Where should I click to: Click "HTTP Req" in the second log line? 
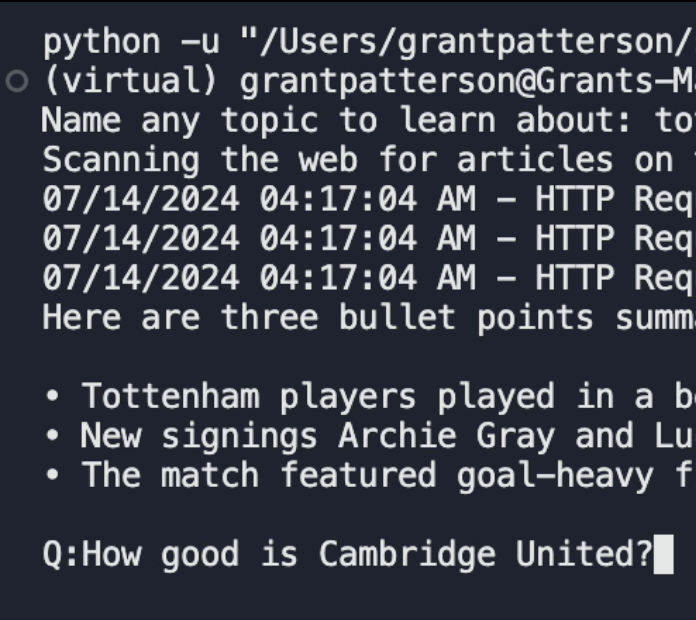click(610, 238)
